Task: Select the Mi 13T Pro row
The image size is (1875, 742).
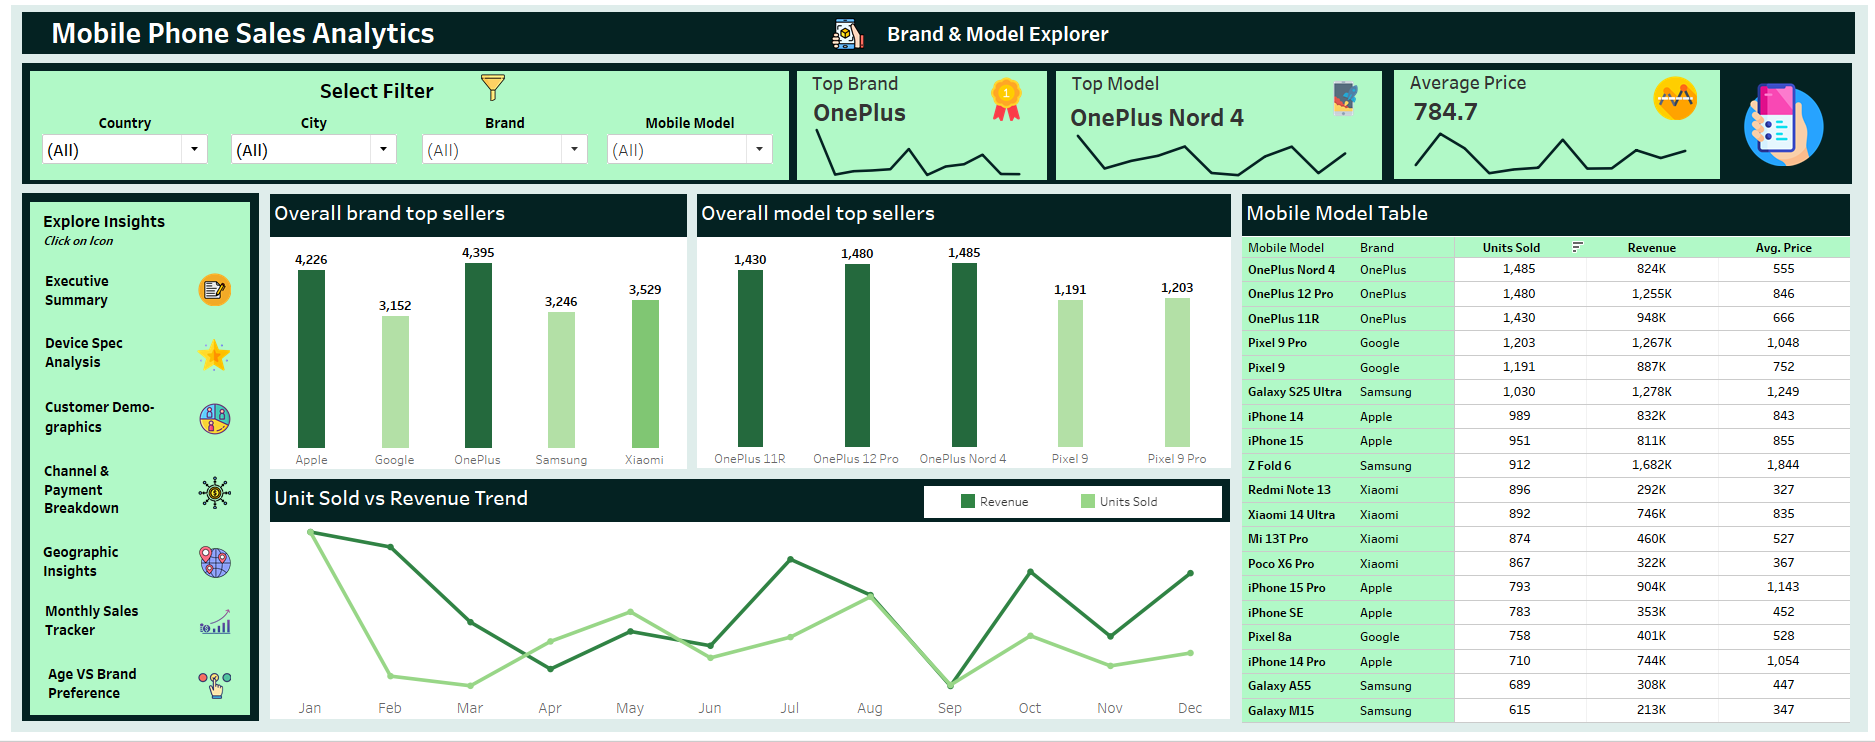Action: [1546, 539]
